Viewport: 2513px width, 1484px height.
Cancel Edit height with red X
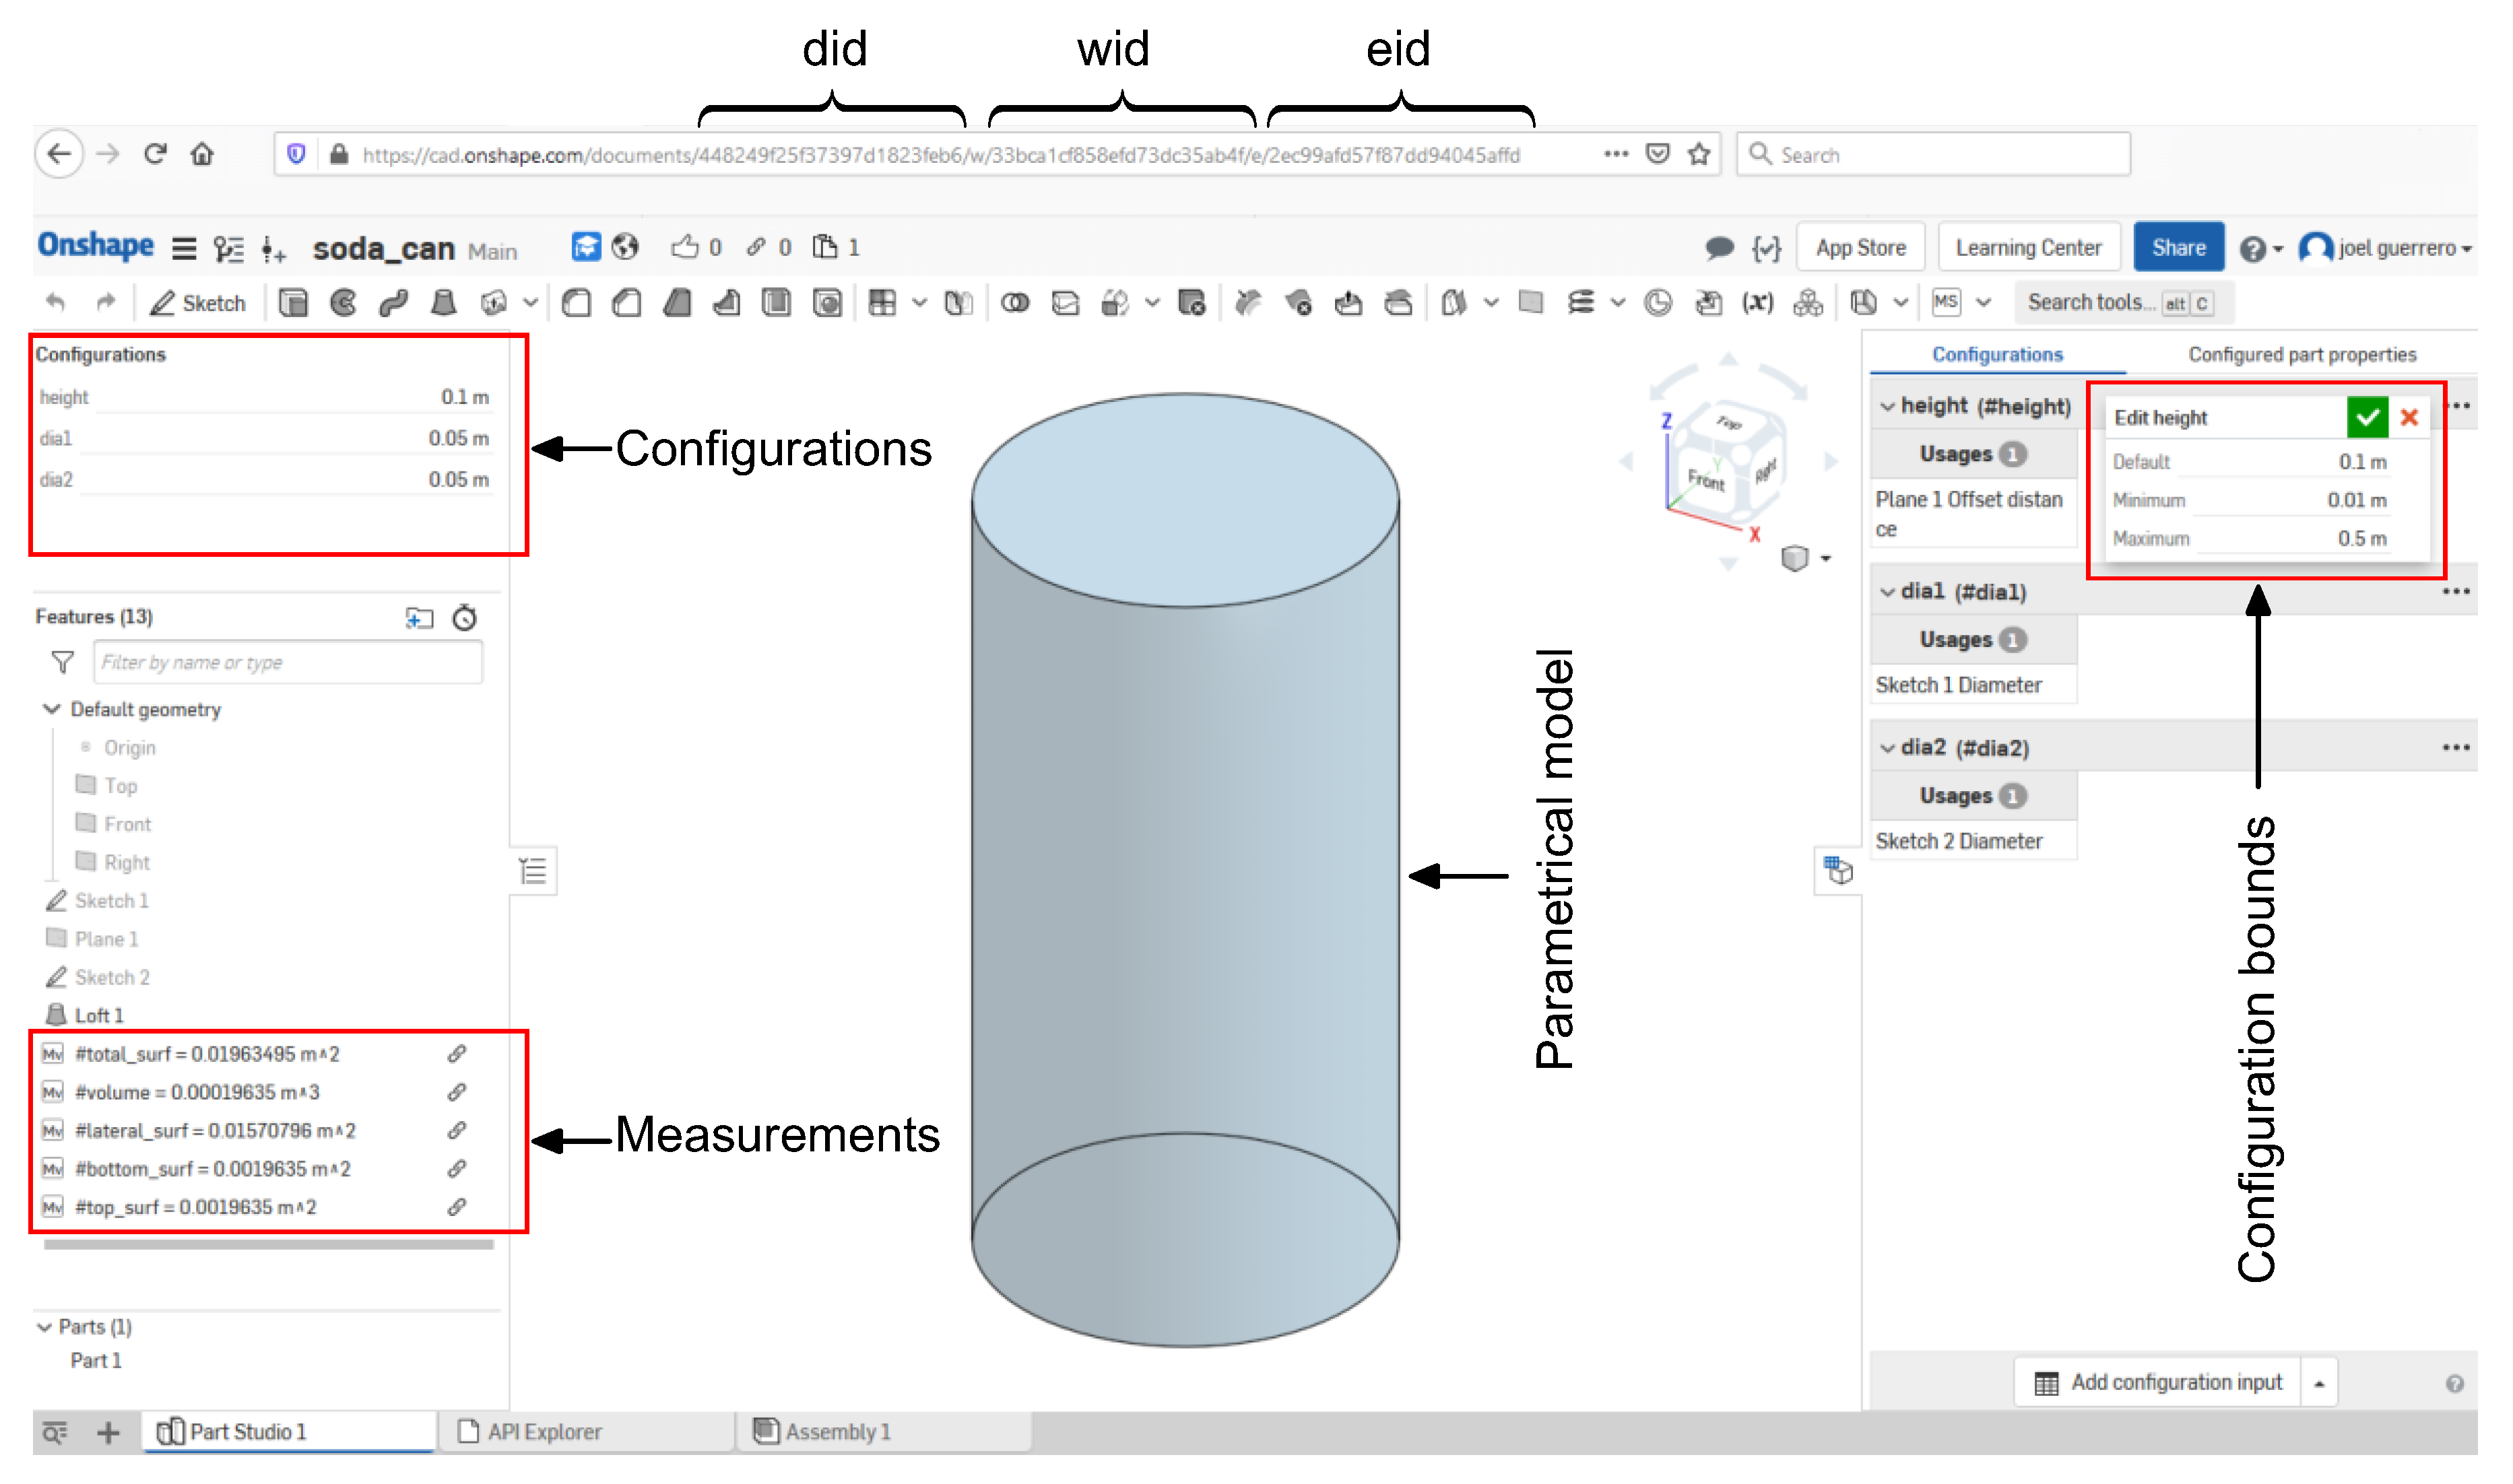coord(2409,418)
